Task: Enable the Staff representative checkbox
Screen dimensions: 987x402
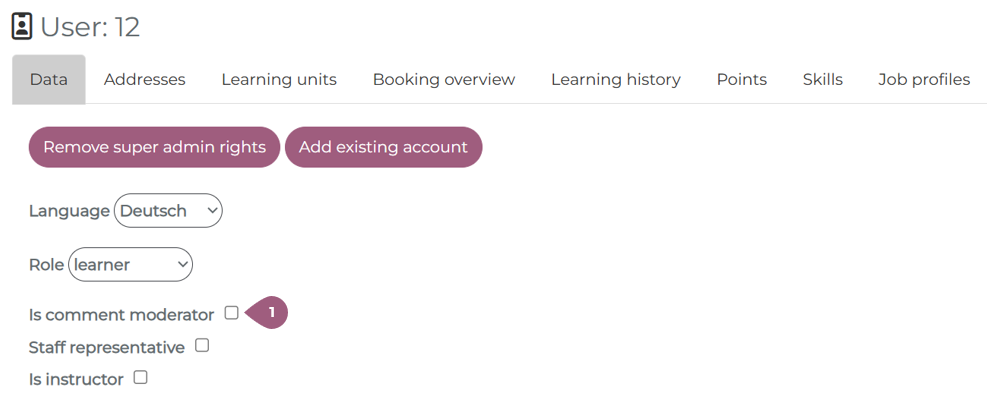Action: 202,346
